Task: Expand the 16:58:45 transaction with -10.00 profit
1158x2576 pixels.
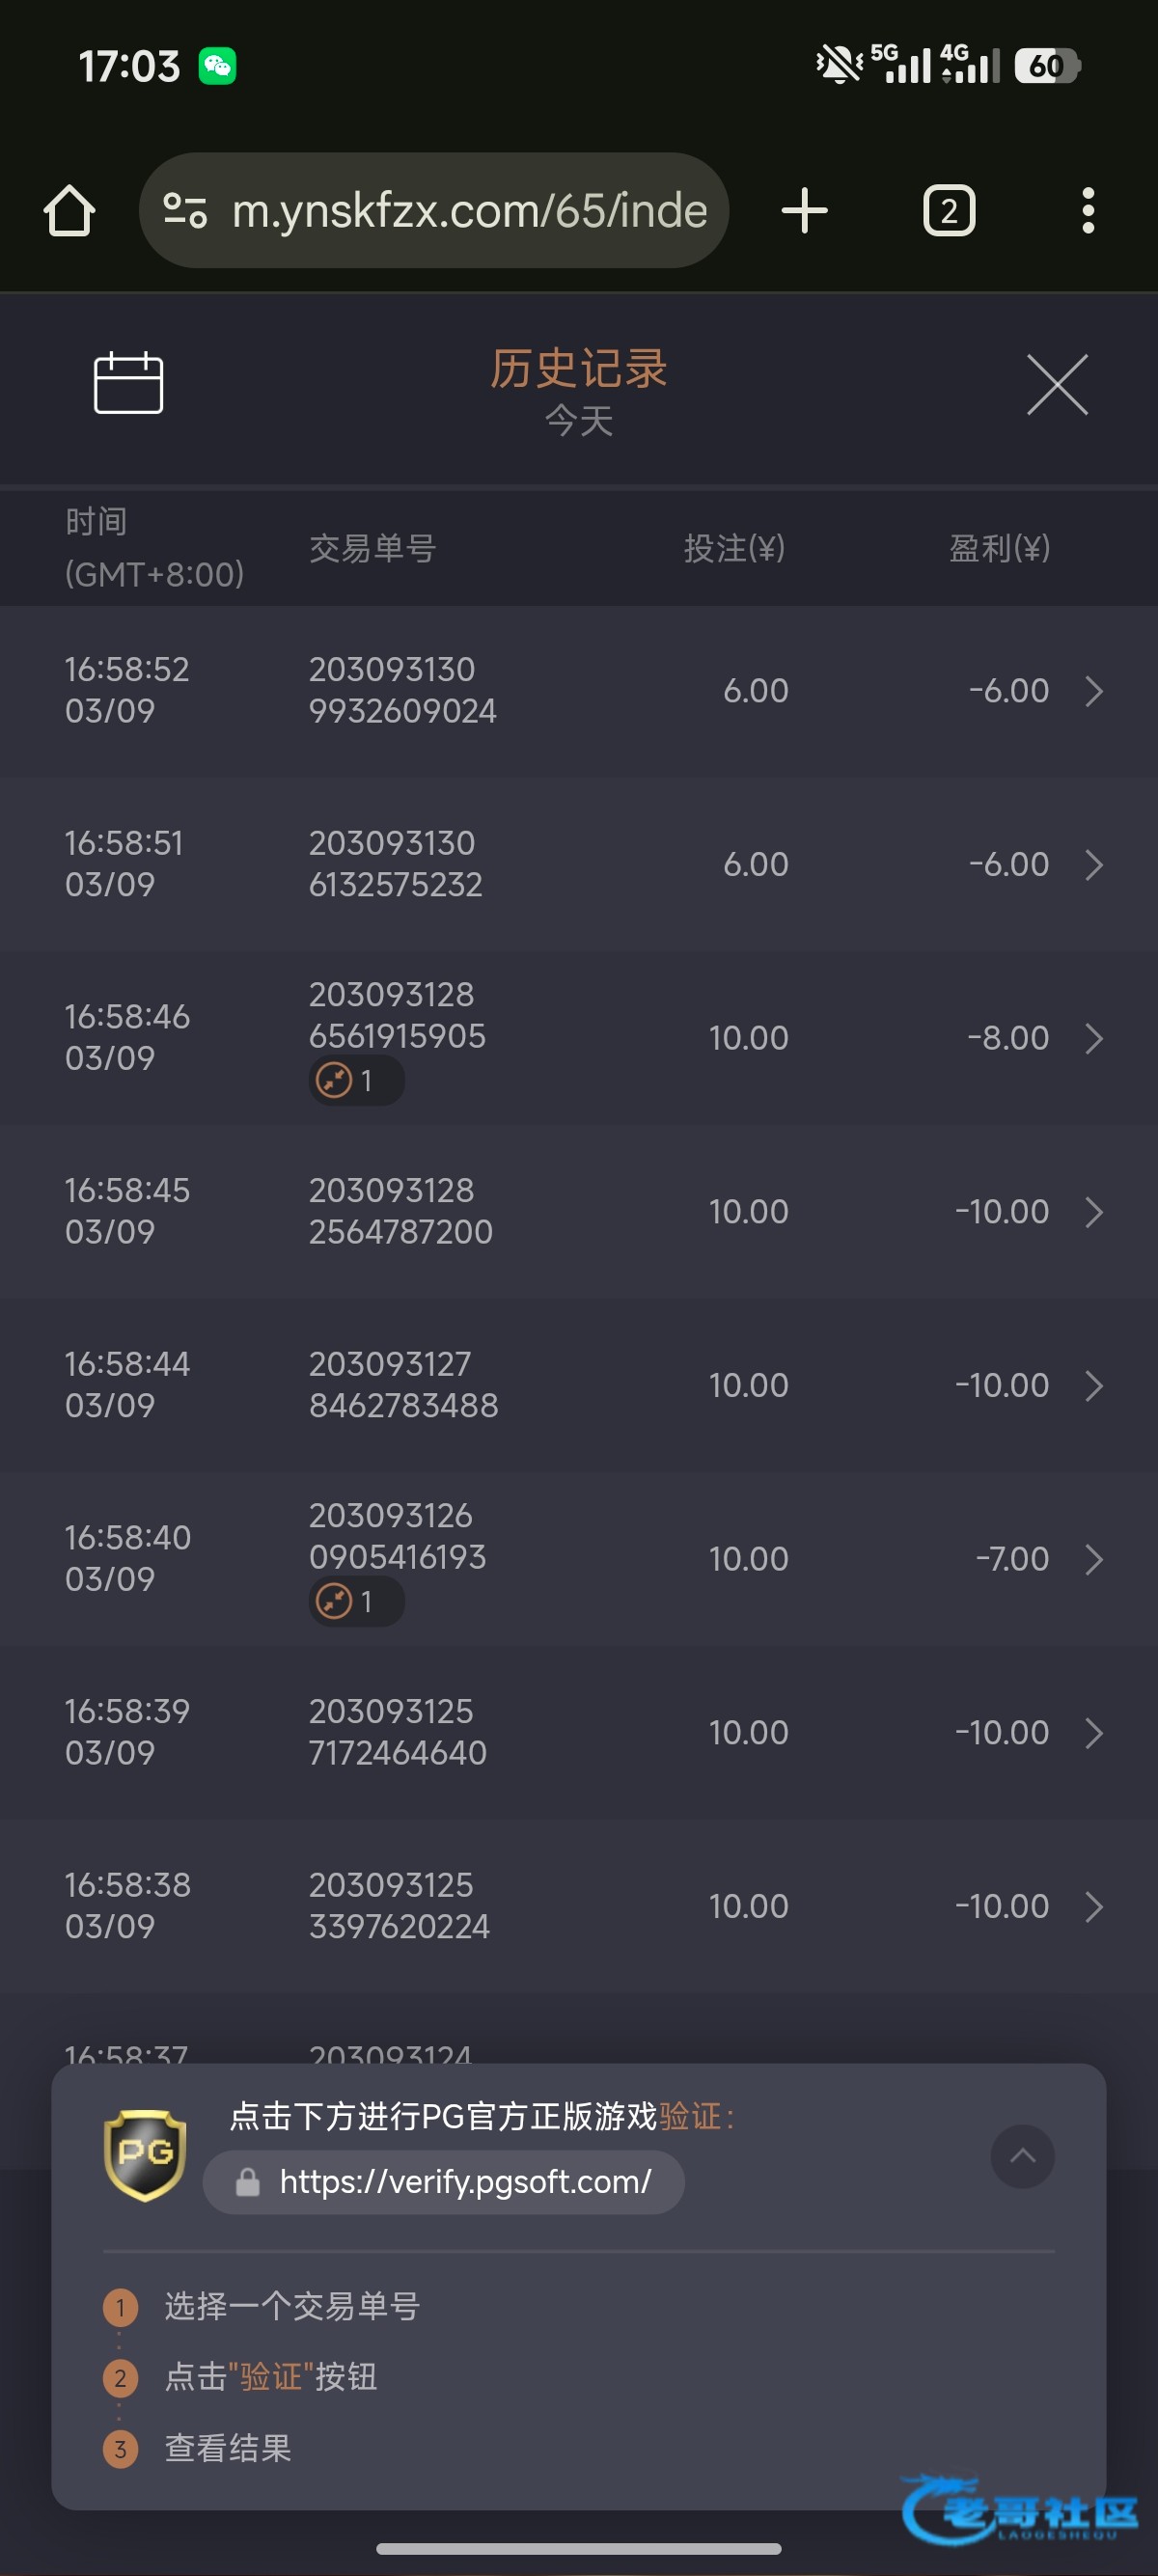Action: pyautogui.click(x=1094, y=1212)
